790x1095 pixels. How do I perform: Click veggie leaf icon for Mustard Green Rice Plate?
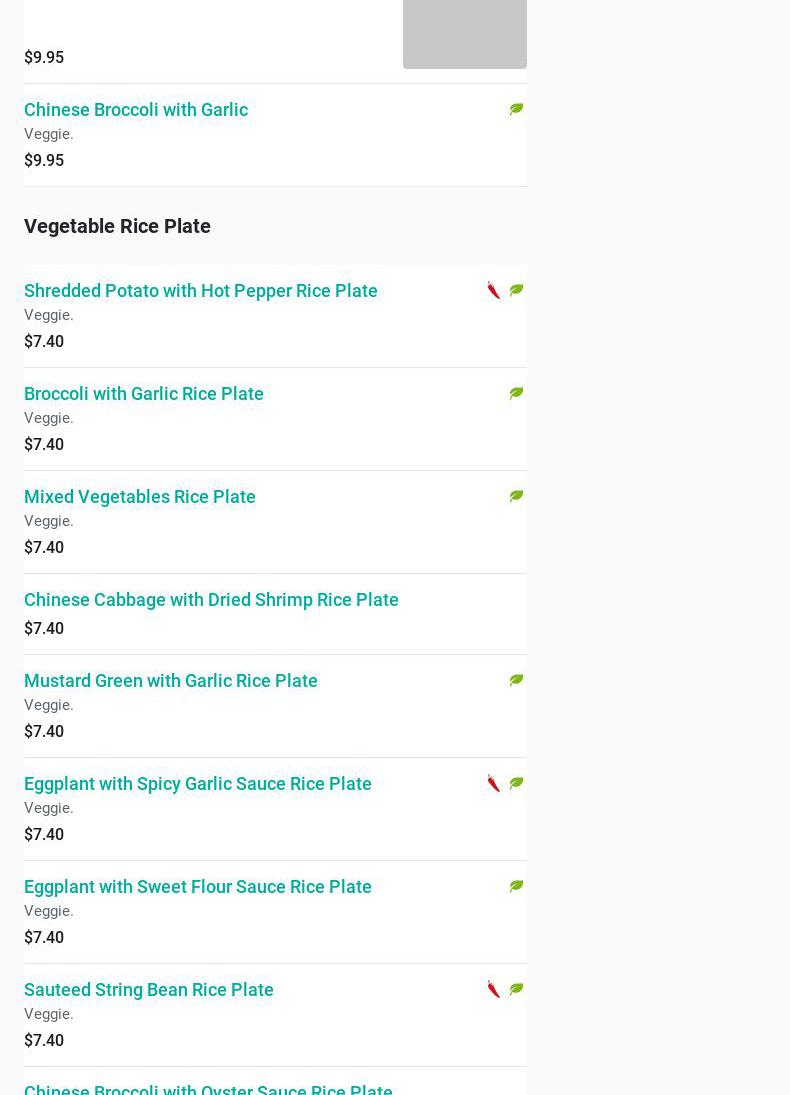(x=516, y=680)
